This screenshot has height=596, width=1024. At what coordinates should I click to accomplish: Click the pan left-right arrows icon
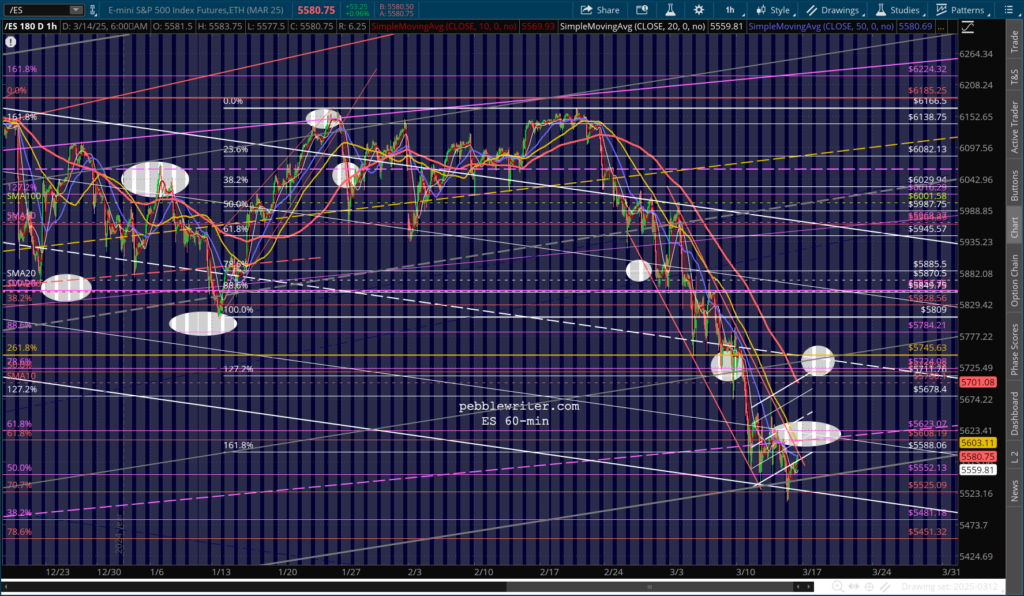click(854, 587)
